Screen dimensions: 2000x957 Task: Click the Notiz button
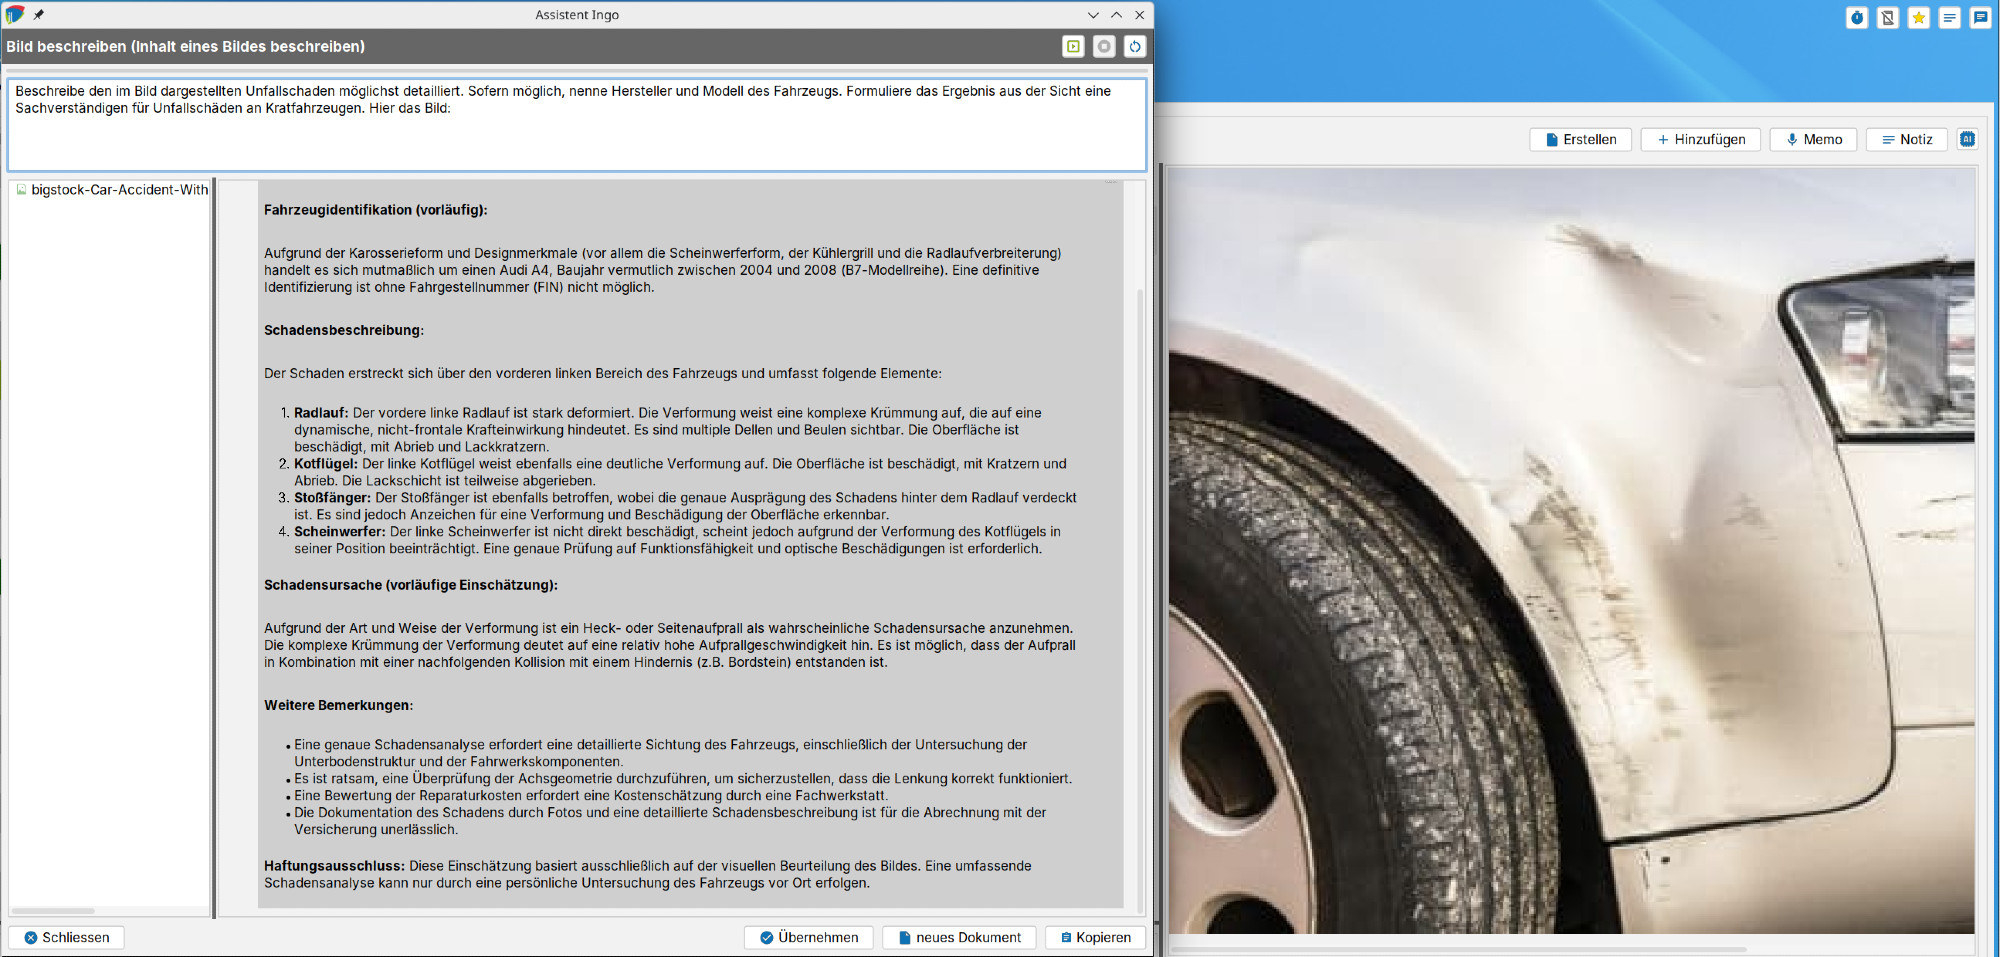click(x=1906, y=139)
